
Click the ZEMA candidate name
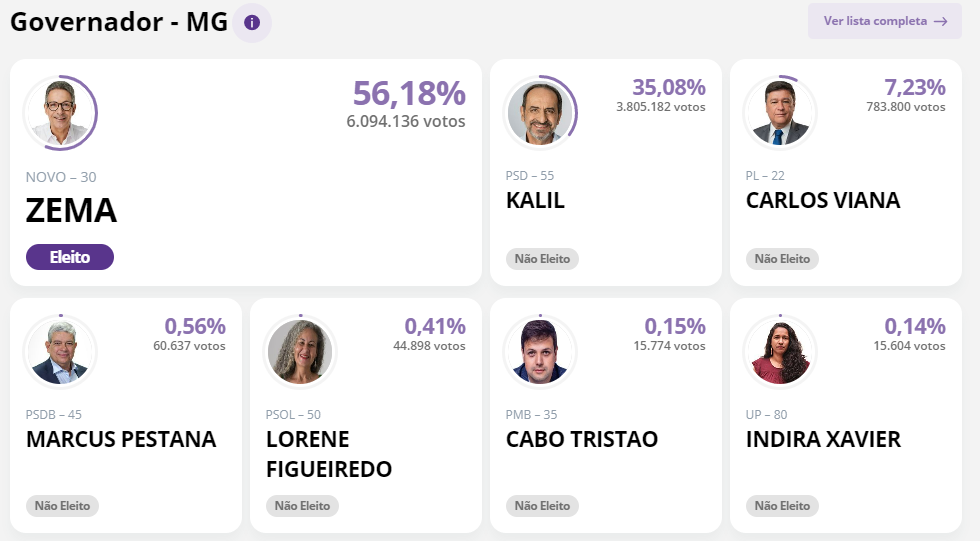click(72, 211)
